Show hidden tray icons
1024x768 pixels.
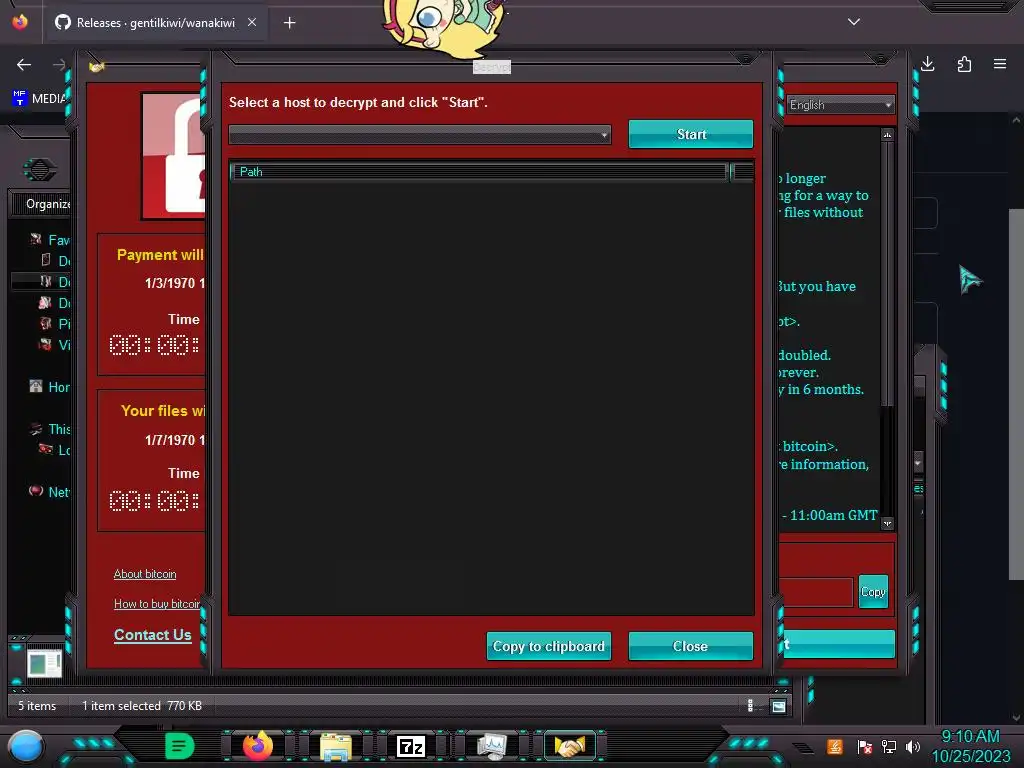(803, 748)
